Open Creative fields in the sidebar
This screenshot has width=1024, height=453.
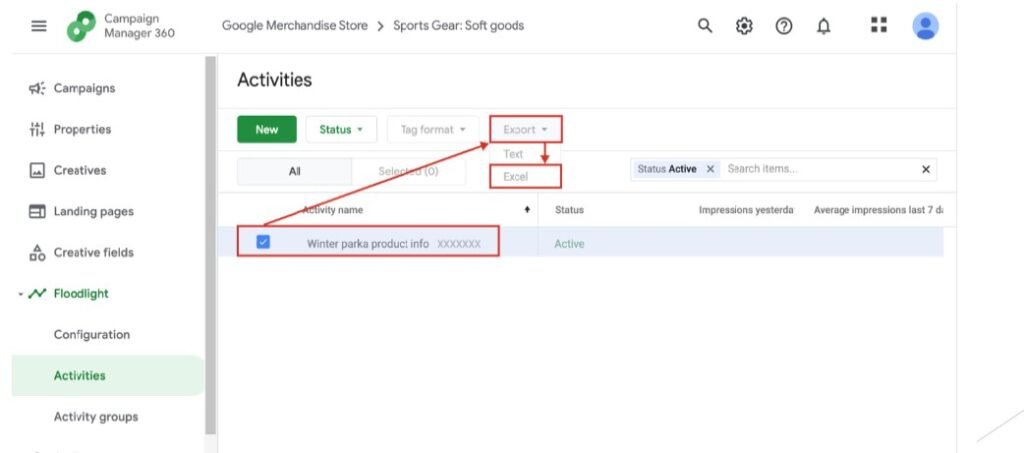click(93, 253)
